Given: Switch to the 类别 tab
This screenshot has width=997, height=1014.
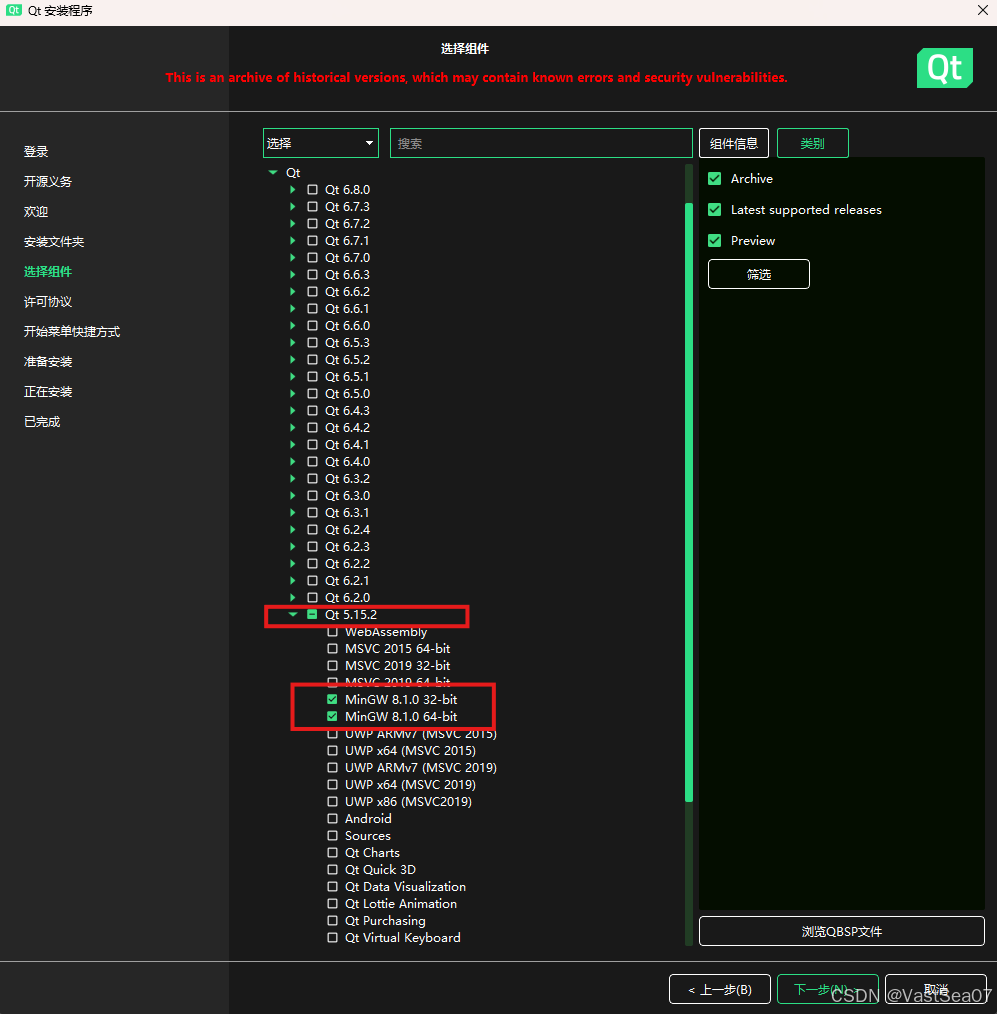Looking at the screenshot, I should click(813, 143).
